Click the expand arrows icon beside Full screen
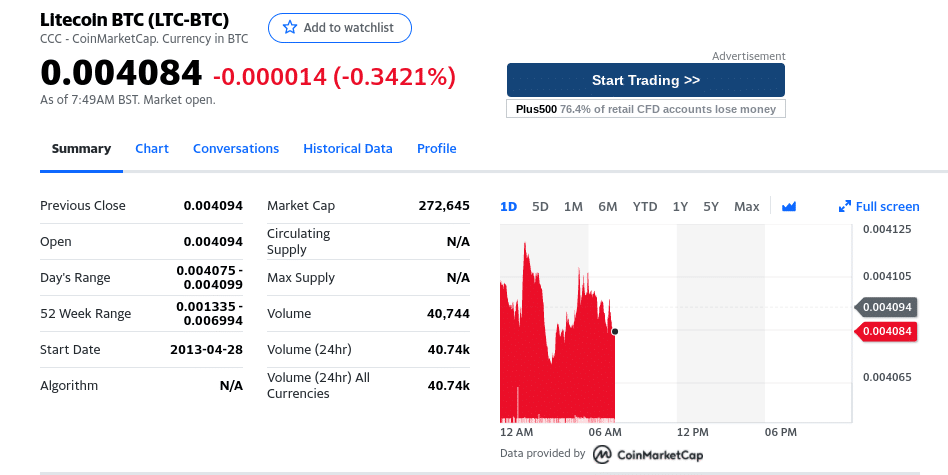The image size is (948, 475). [845, 207]
